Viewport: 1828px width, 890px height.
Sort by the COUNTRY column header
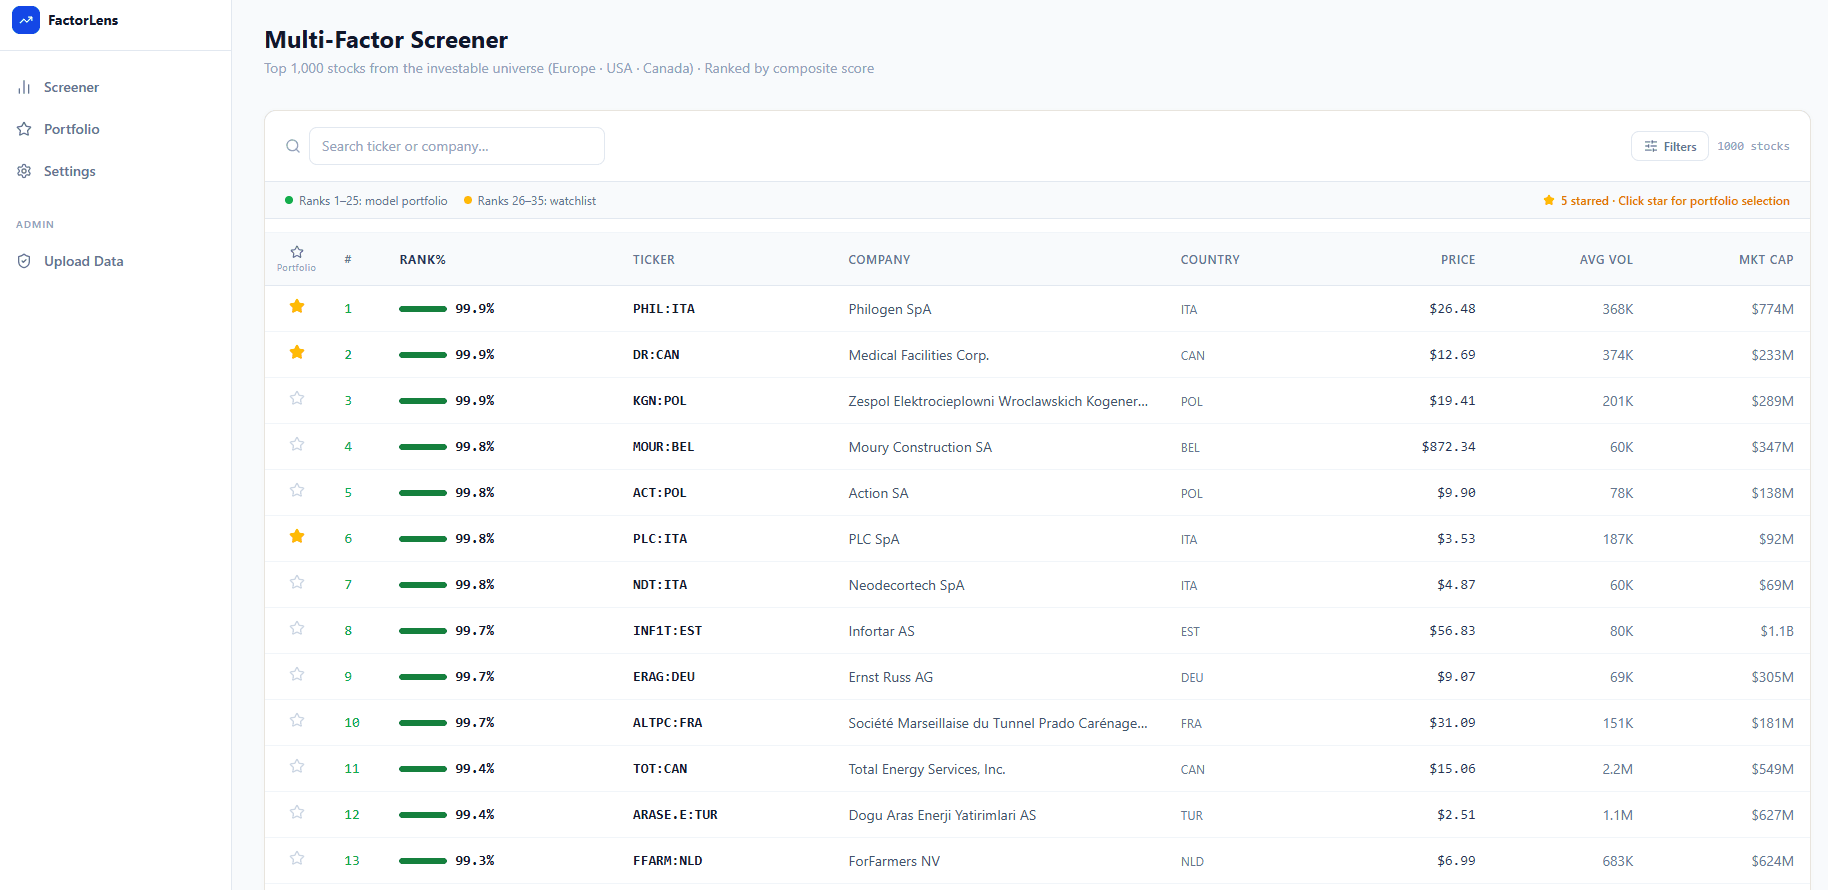(x=1210, y=260)
